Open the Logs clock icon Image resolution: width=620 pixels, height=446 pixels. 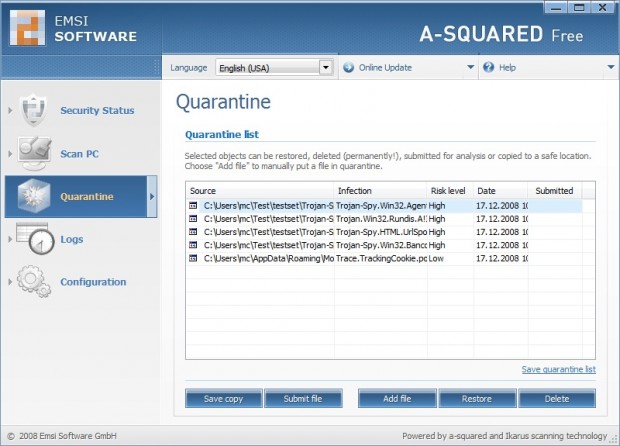[35, 238]
